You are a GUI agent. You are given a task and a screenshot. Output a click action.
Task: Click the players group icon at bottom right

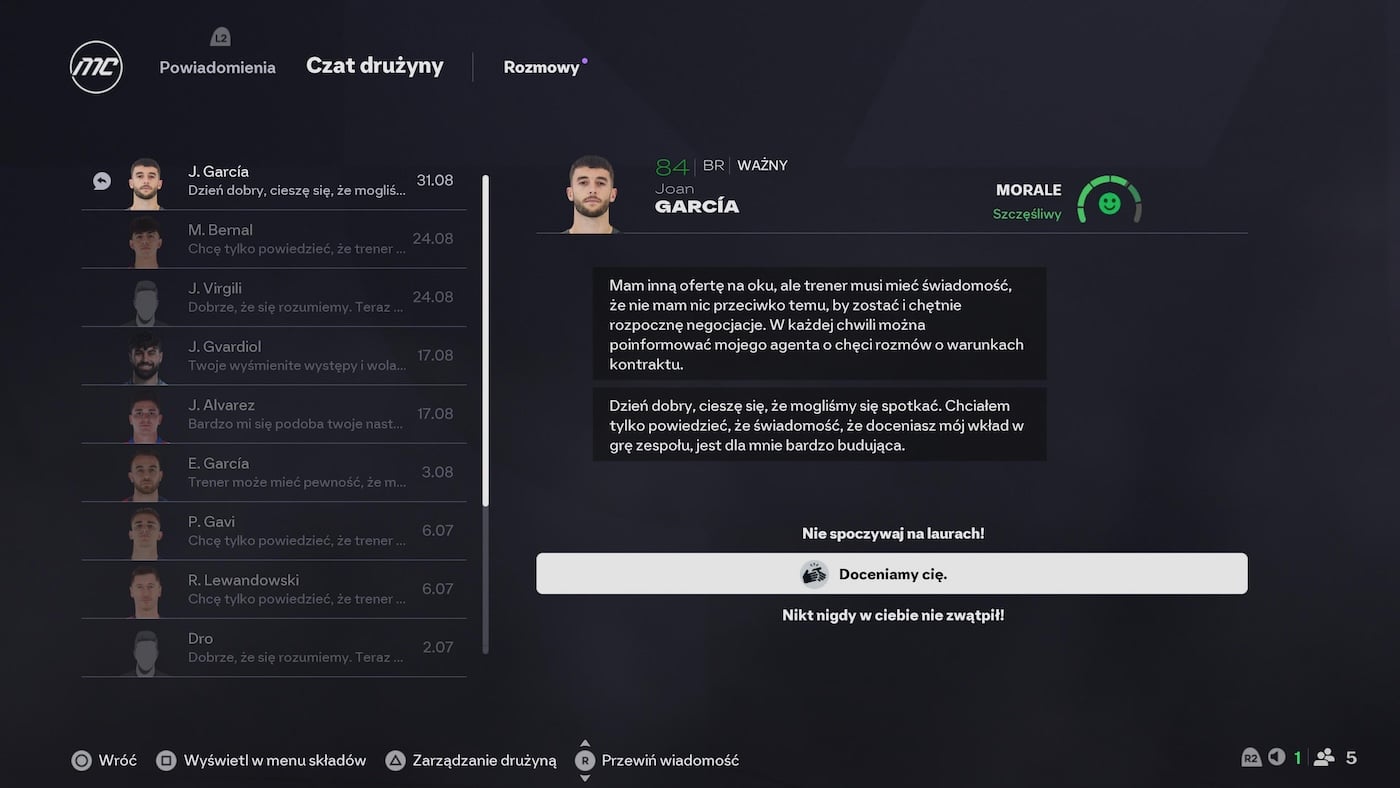[1324, 757]
